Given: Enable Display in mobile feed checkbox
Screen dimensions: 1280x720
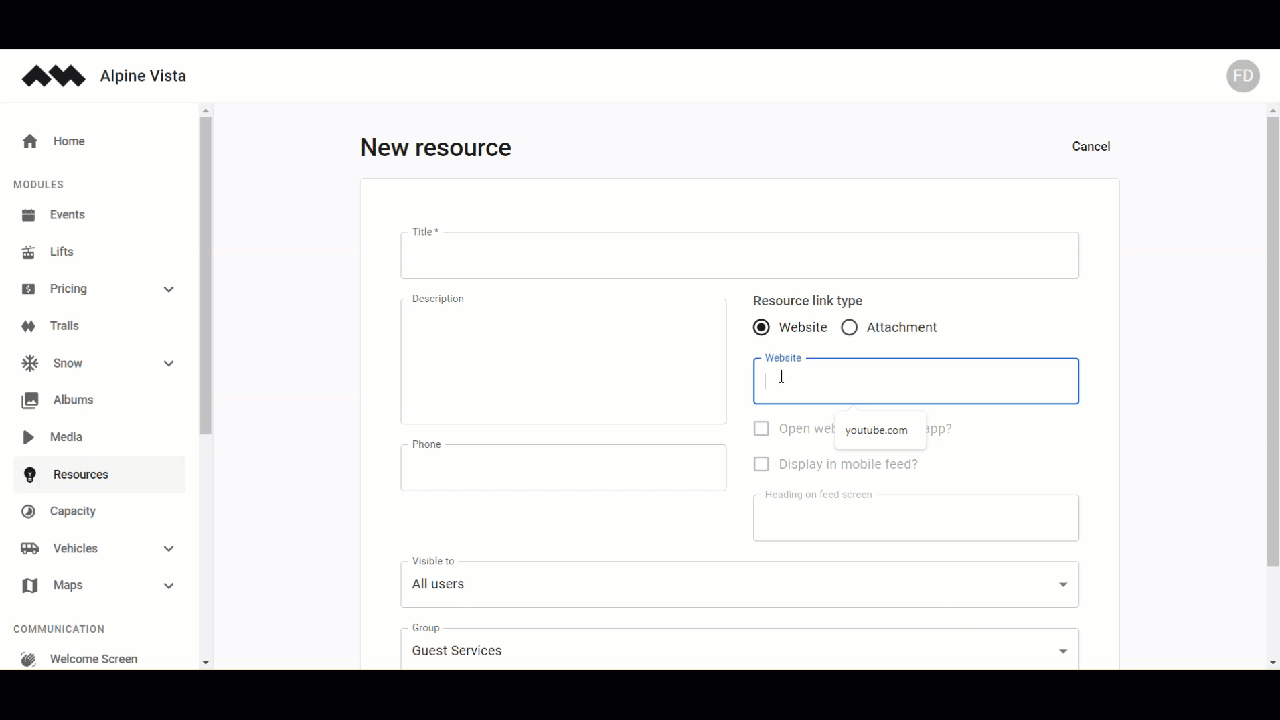Looking at the screenshot, I should [x=761, y=464].
